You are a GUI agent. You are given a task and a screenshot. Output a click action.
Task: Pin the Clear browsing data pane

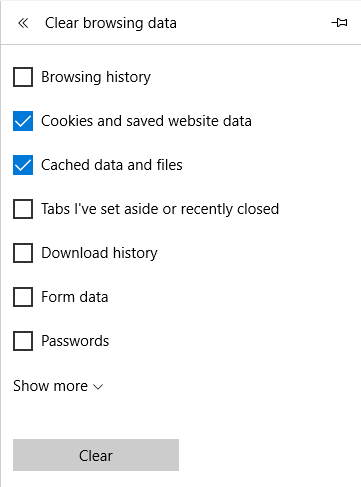pyautogui.click(x=339, y=23)
